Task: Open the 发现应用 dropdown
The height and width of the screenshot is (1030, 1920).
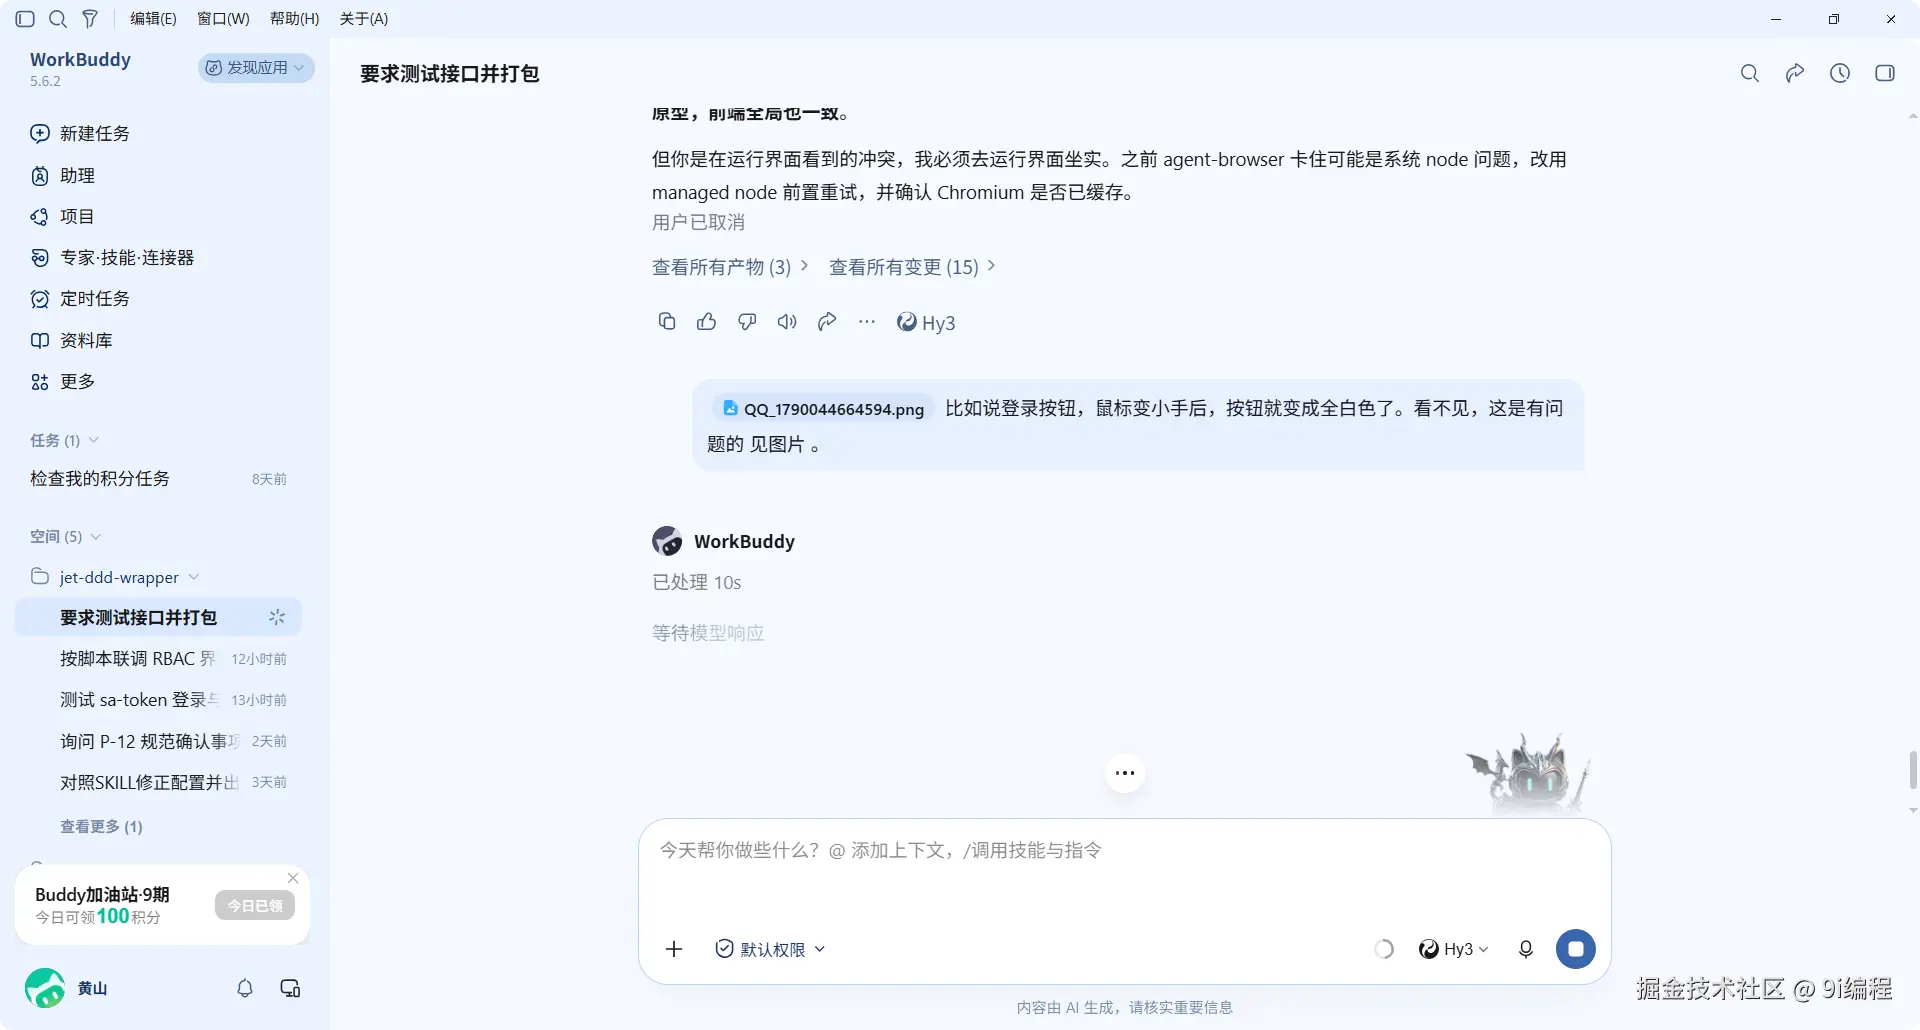Action: (256, 68)
